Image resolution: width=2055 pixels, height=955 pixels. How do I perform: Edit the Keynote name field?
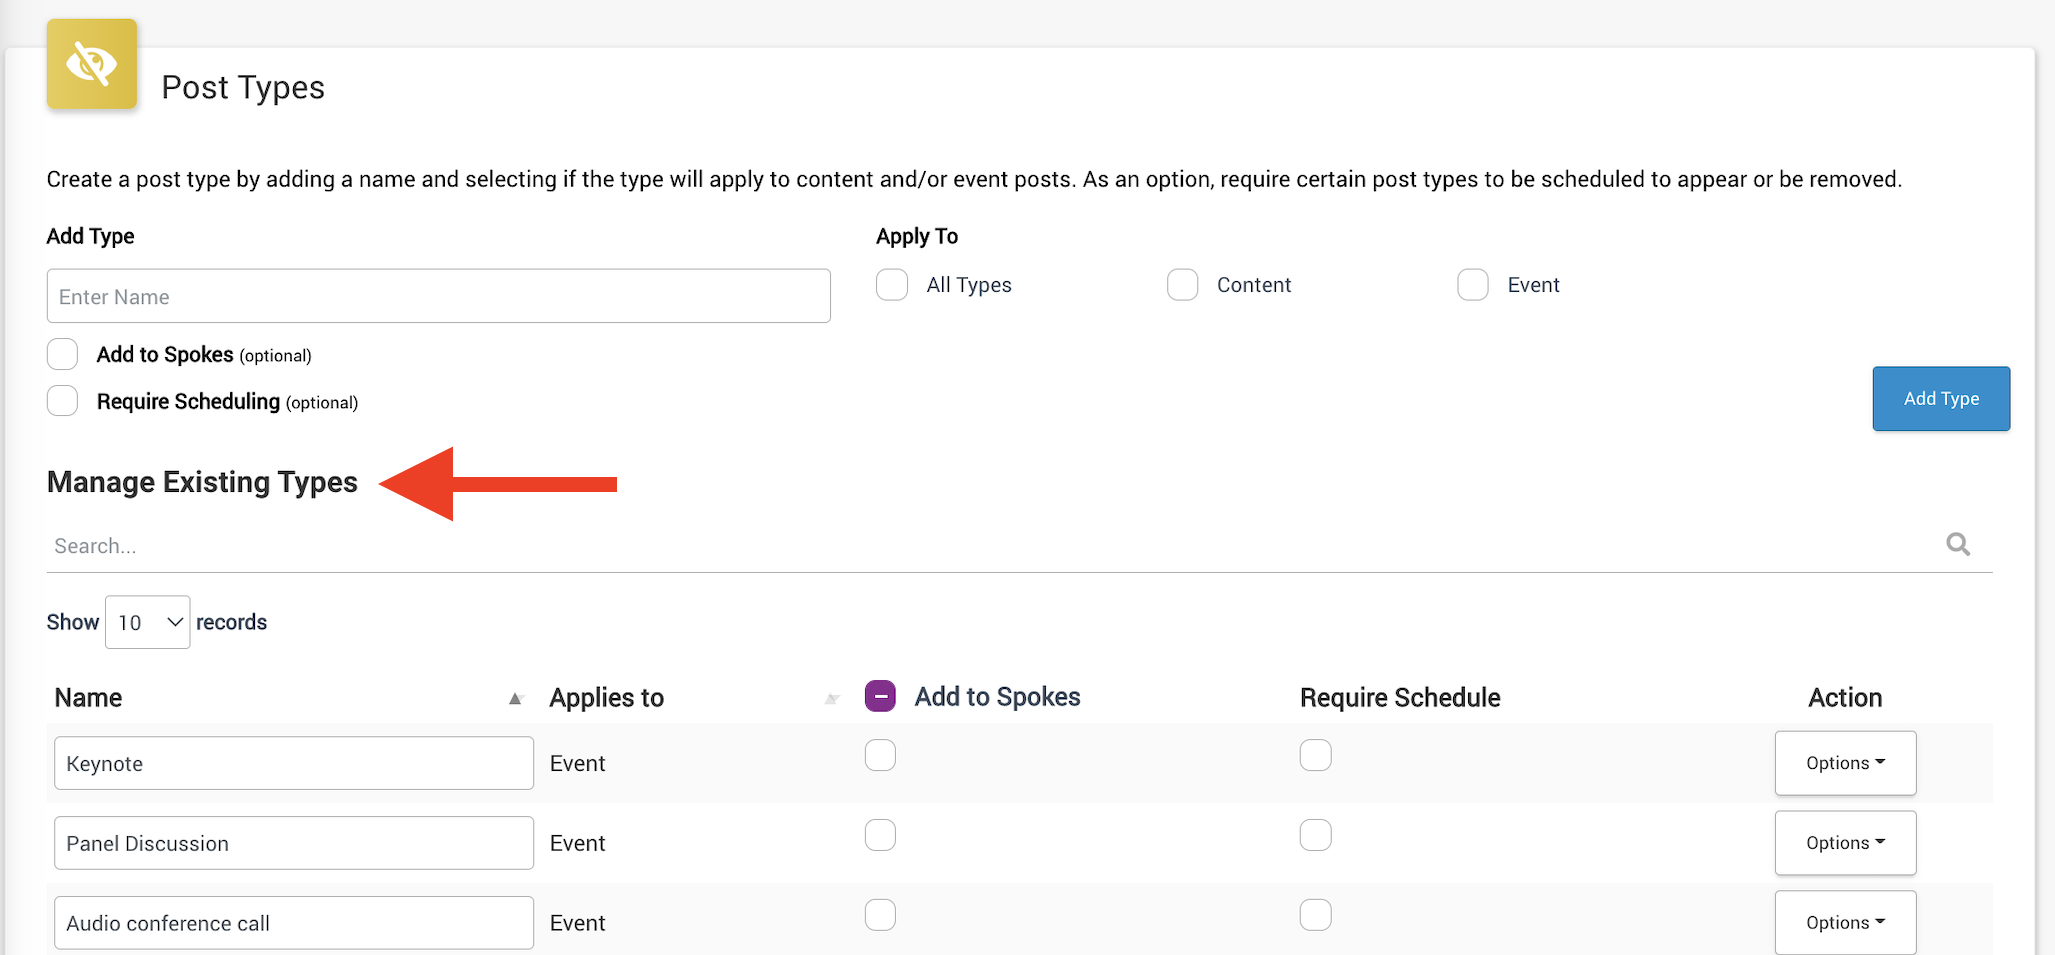pyautogui.click(x=294, y=763)
